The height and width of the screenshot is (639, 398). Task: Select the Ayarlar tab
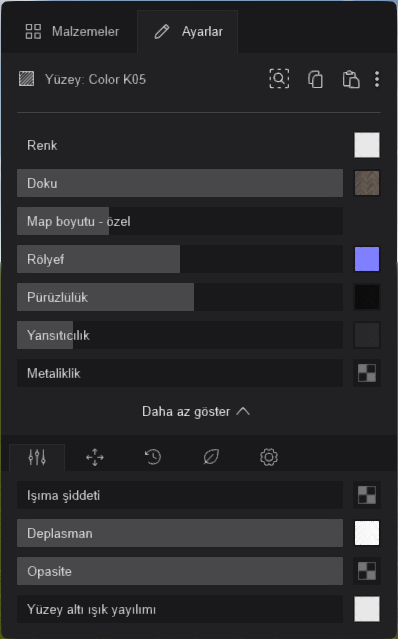coord(188,31)
